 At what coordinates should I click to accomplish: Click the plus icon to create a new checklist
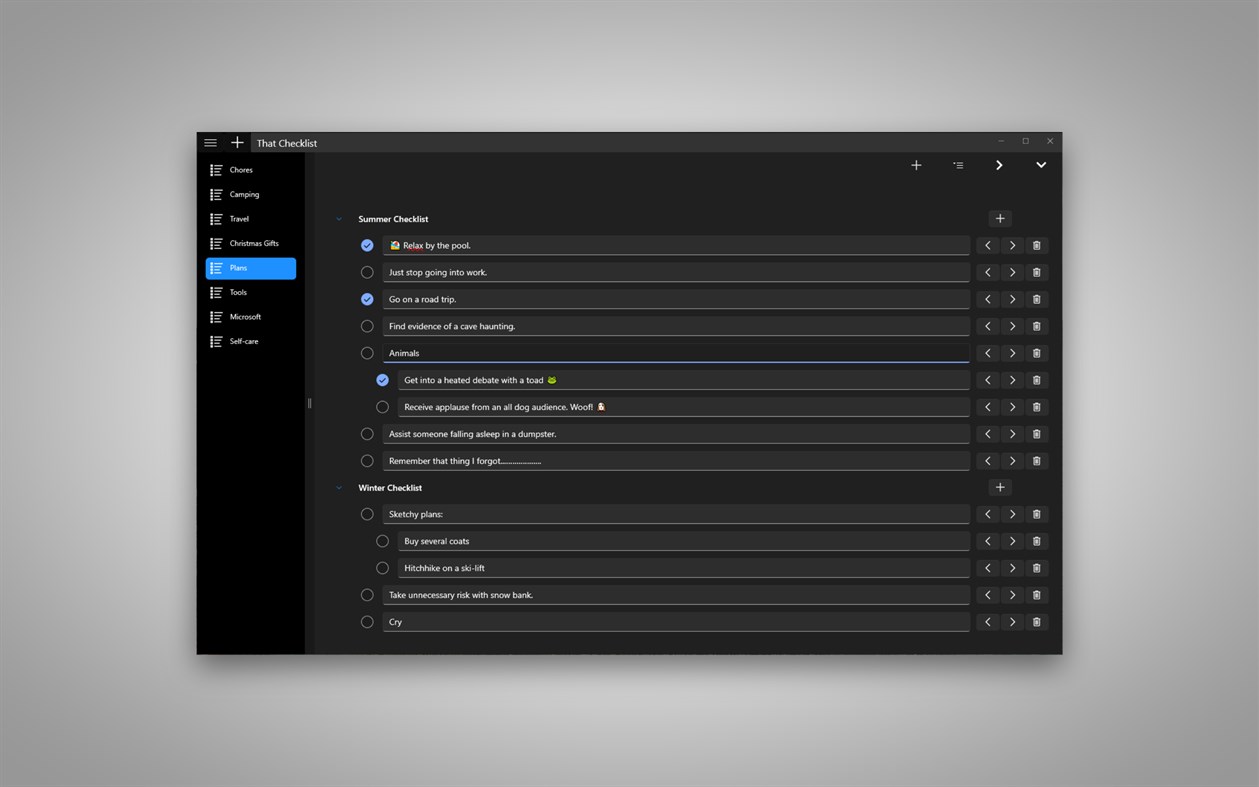coord(237,142)
